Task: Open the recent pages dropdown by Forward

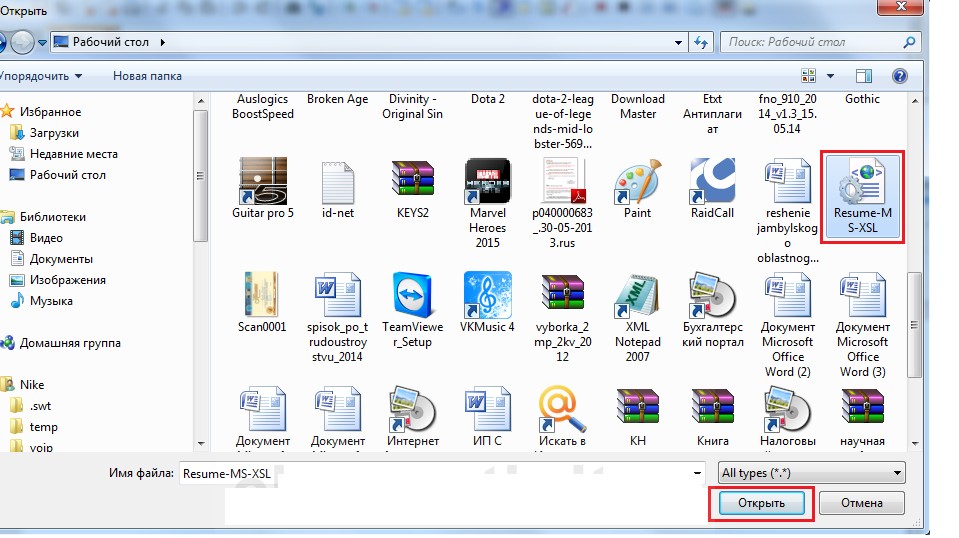Action: 42,43
